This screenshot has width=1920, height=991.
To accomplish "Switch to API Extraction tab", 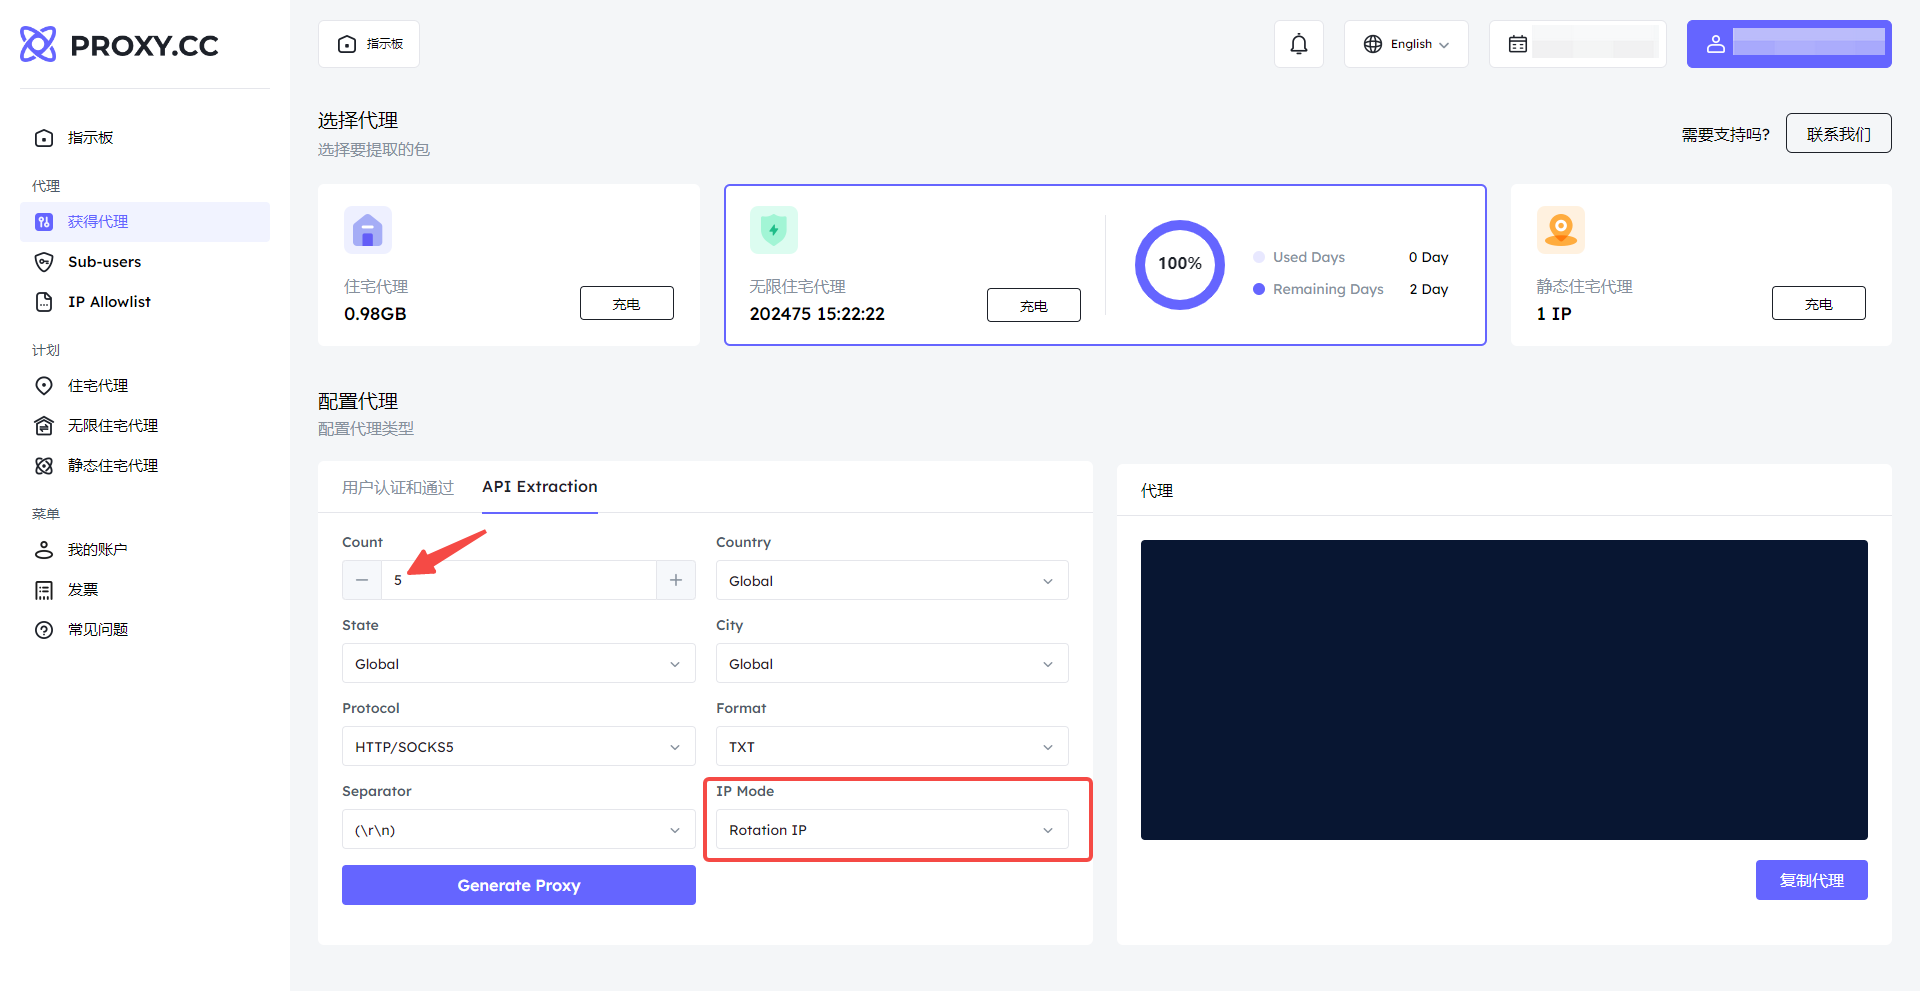I will pos(540,487).
